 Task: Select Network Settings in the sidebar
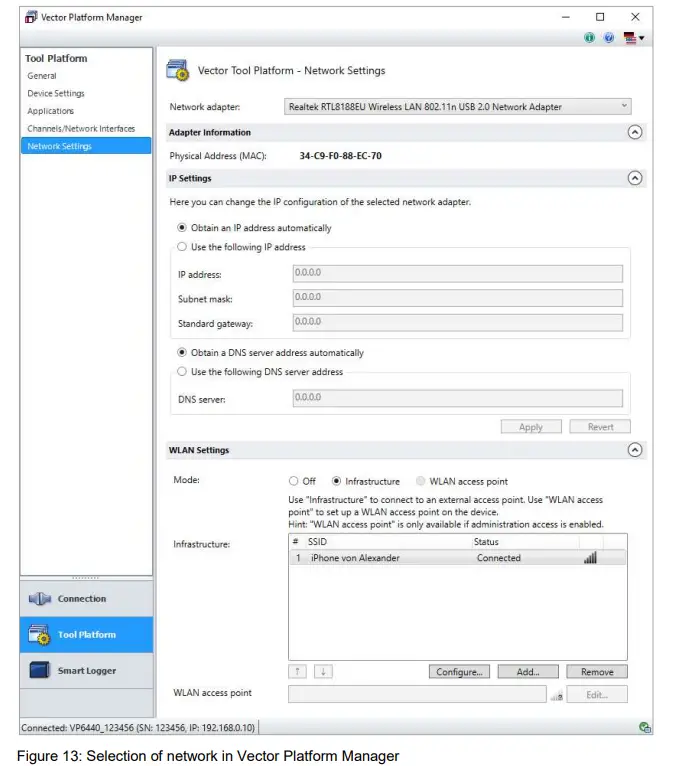pyautogui.click(x=86, y=146)
